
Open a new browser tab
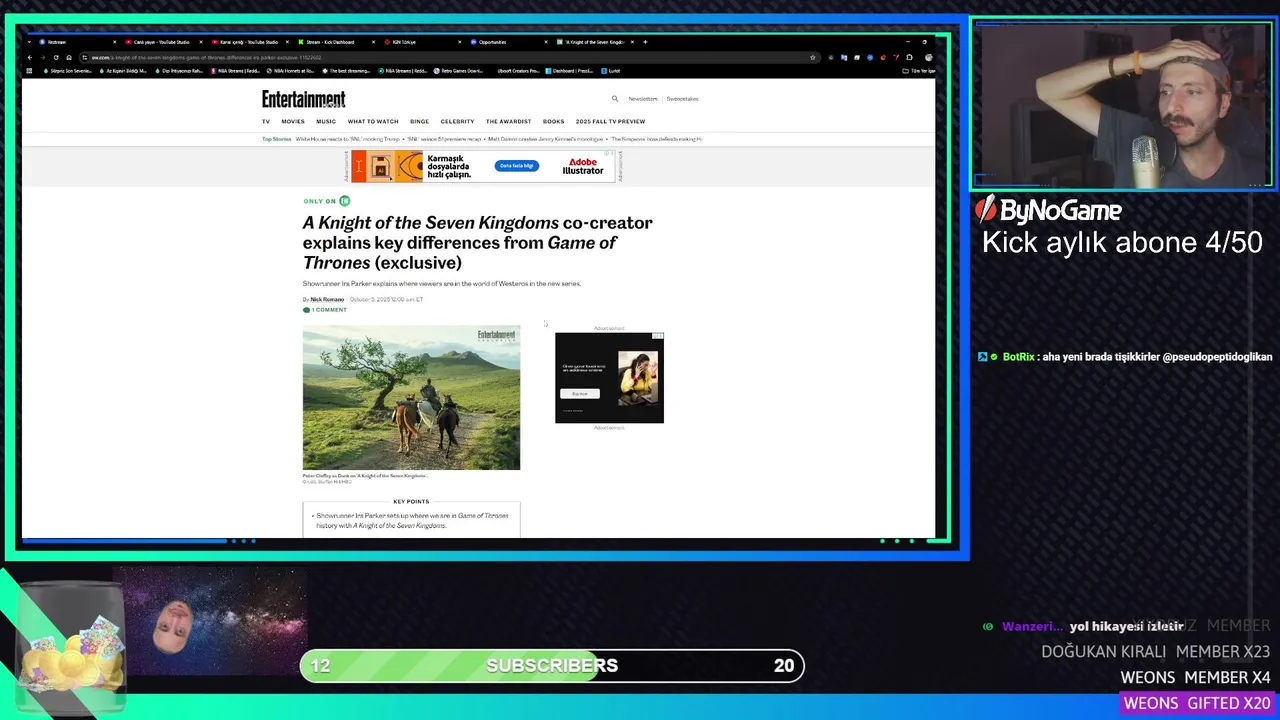point(645,42)
